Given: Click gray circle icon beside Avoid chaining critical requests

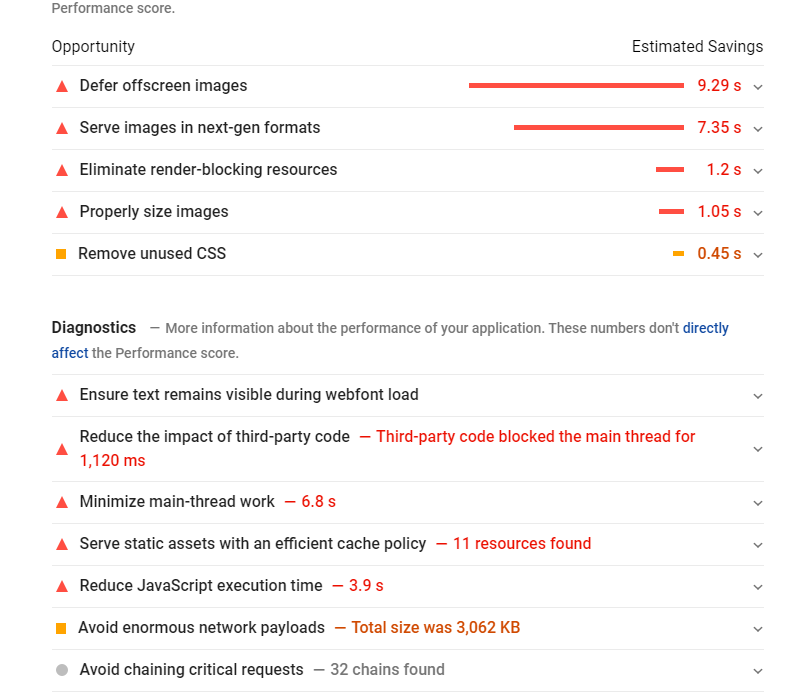Looking at the screenshot, I should [x=62, y=670].
